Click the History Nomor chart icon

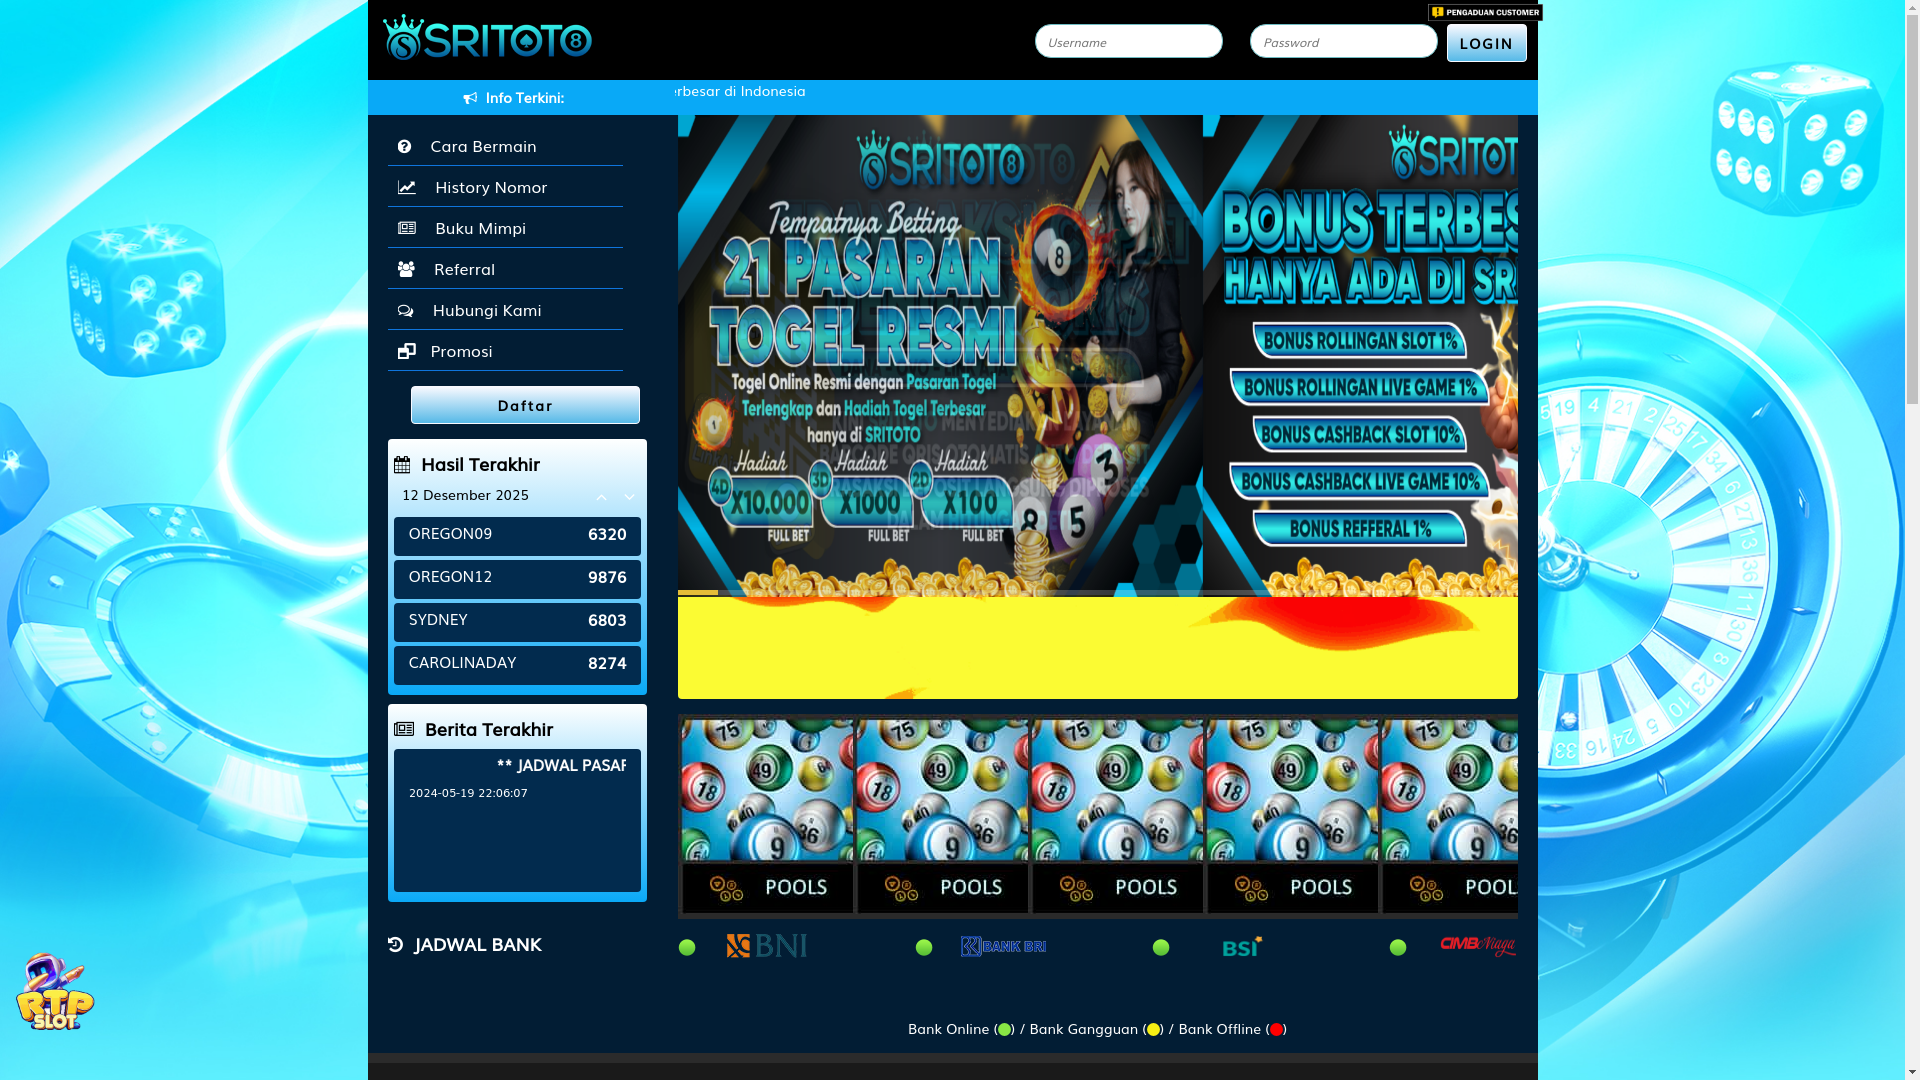click(x=406, y=188)
